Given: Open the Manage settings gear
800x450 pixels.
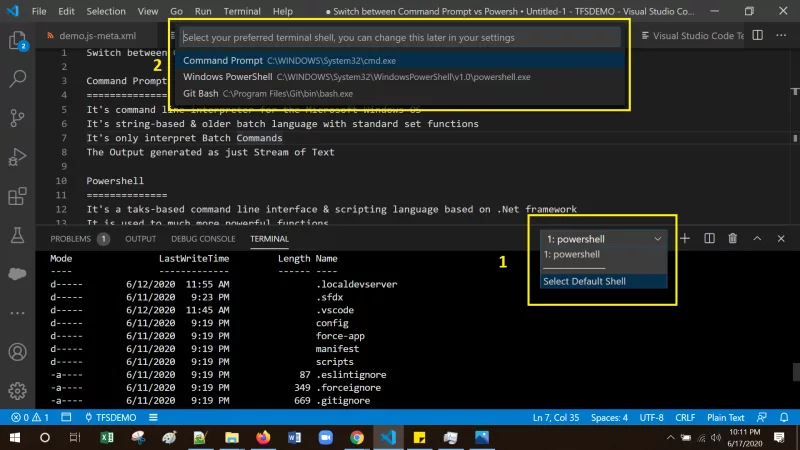Looking at the screenshot, I should coord(17,390).
